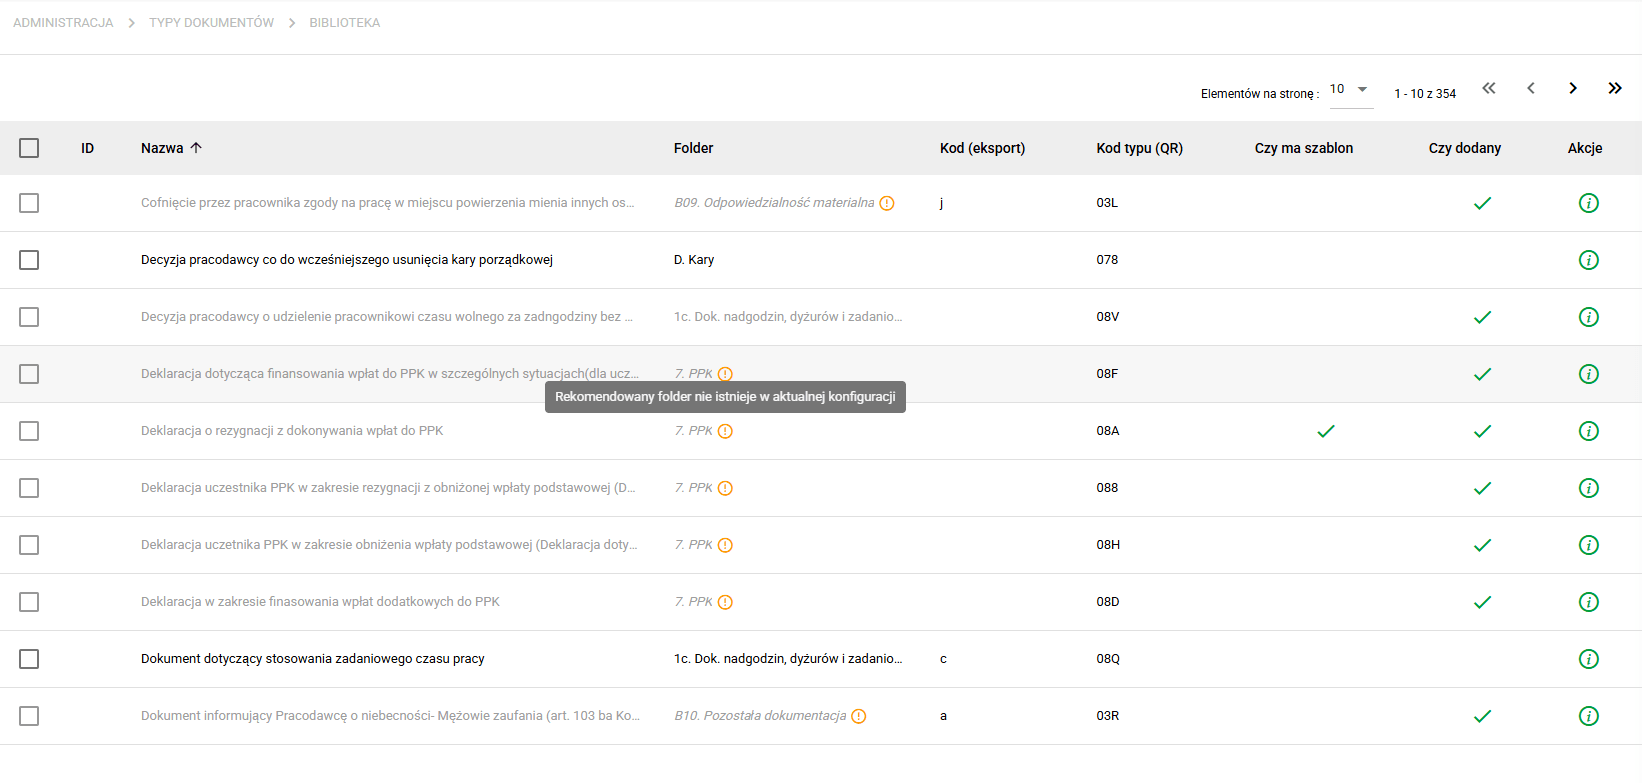Click warning icon next to 7. PPK in 08A row
Viewport: 1642px width, 783px height.
pyautogui.click(x=726, y=431)
